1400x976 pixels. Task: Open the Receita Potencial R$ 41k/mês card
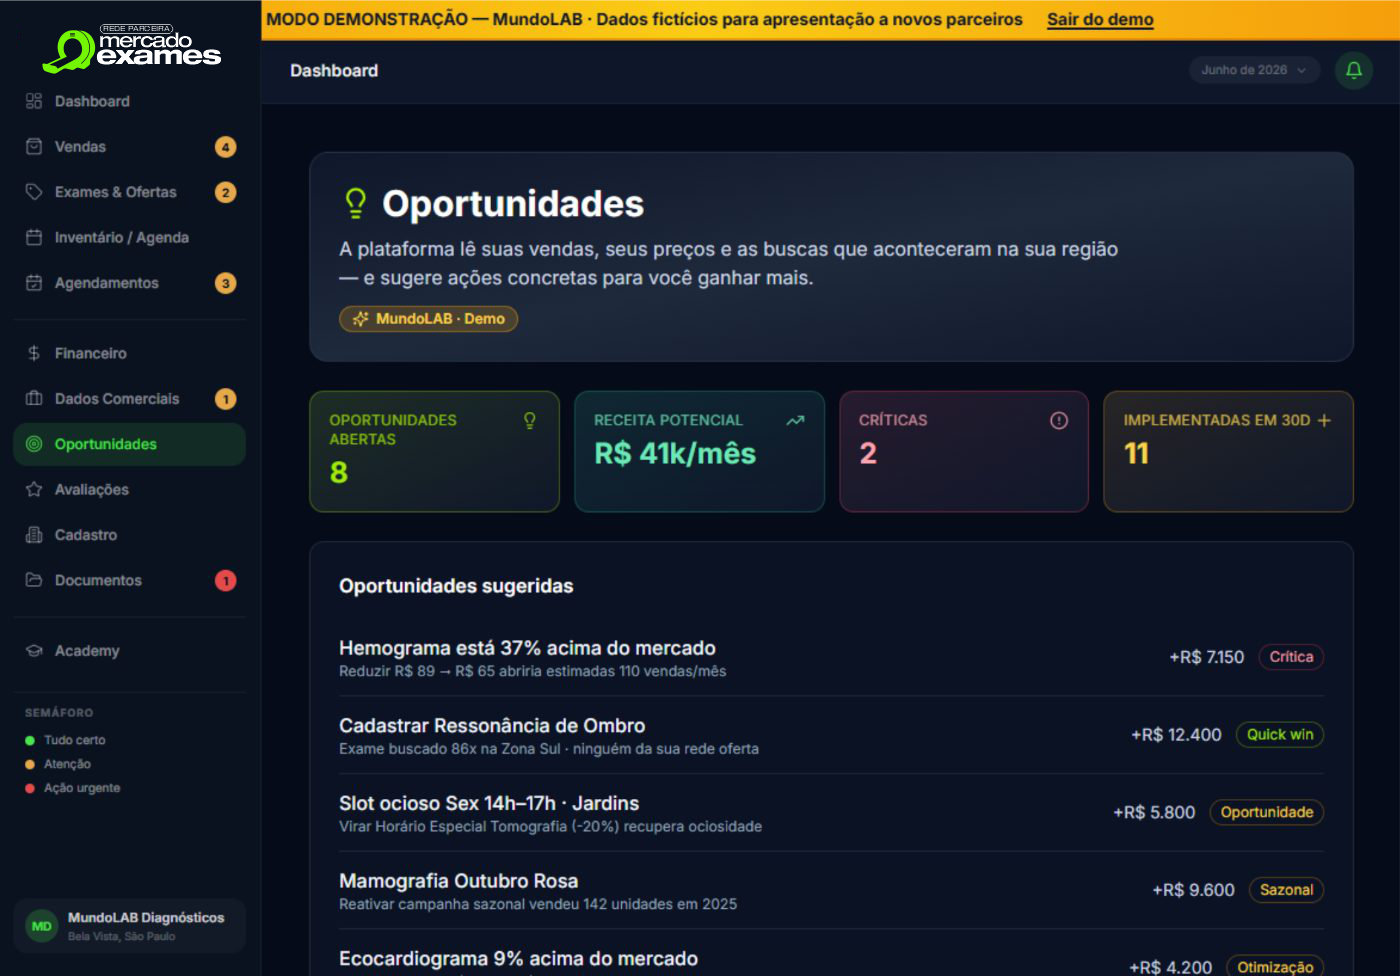coord(699,451)
